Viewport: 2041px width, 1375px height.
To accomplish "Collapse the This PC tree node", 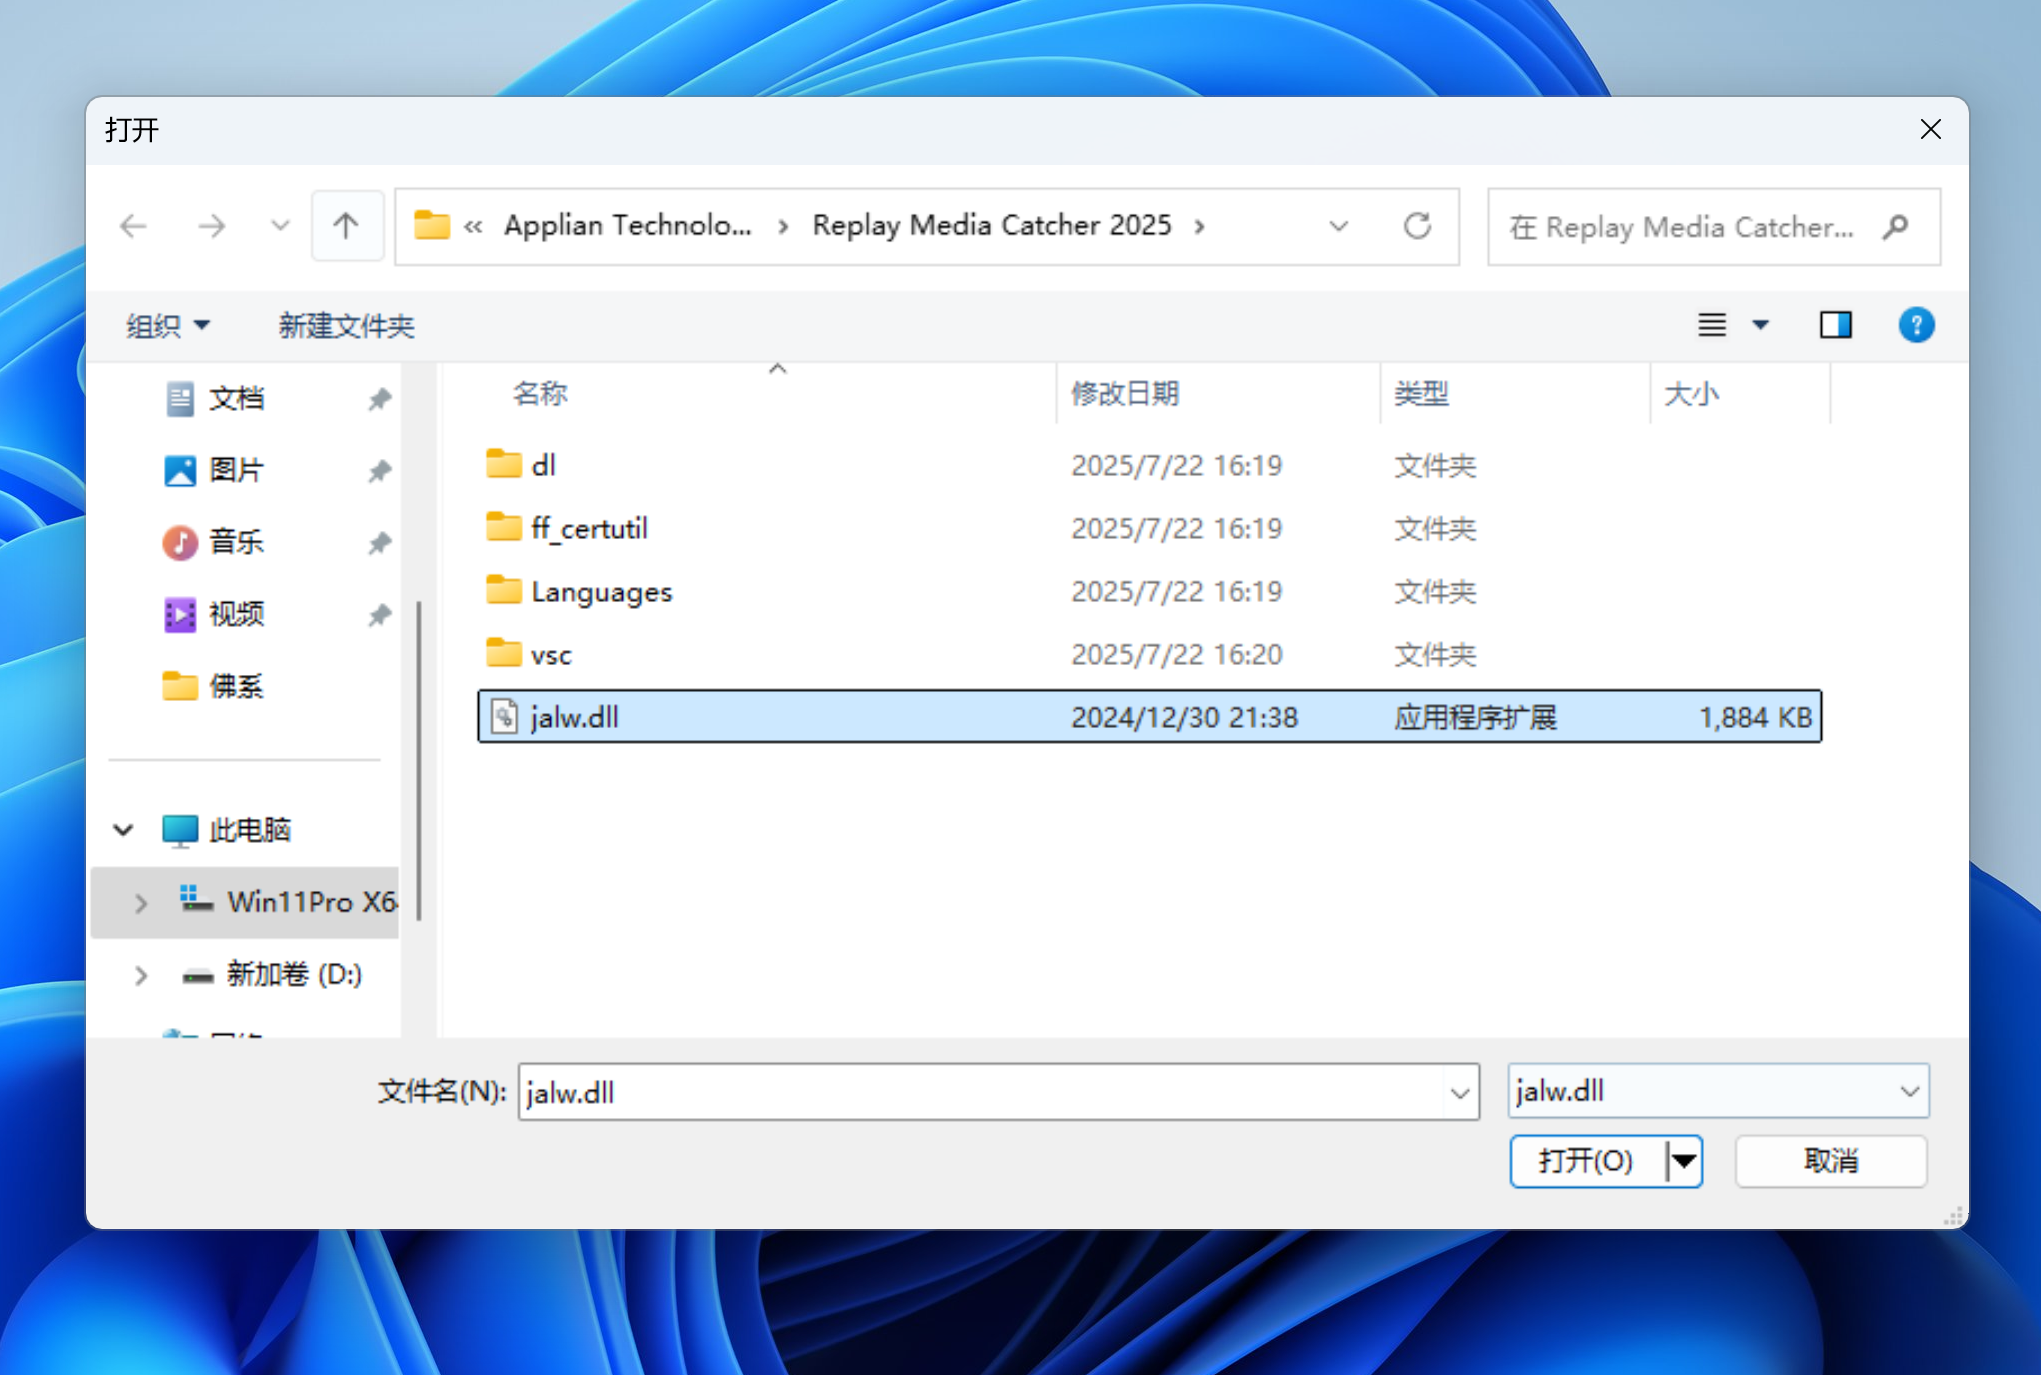I will [x=123, y=830].
